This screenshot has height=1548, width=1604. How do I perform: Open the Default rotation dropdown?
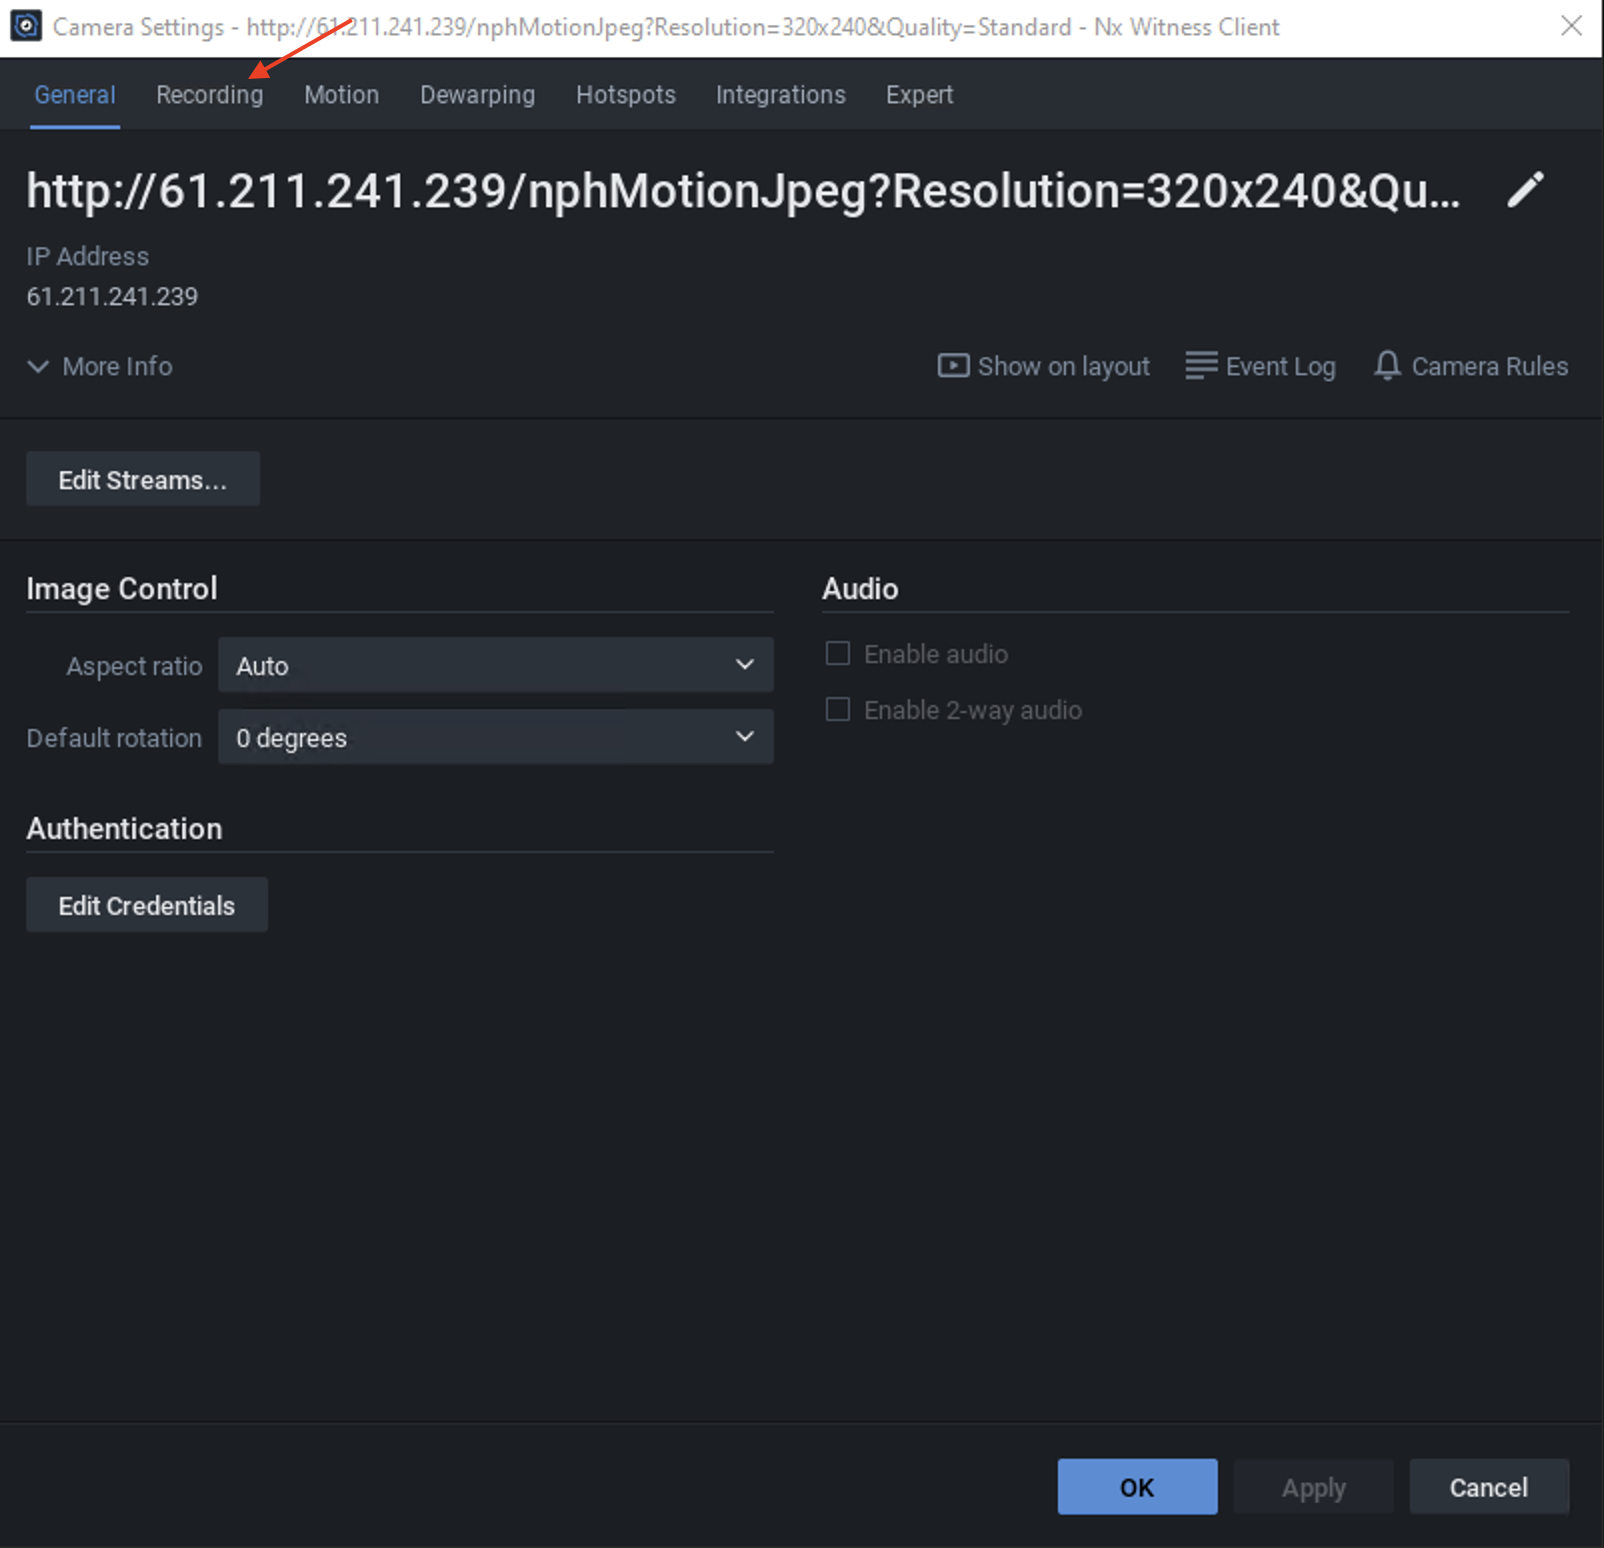(x=495, y=737)
